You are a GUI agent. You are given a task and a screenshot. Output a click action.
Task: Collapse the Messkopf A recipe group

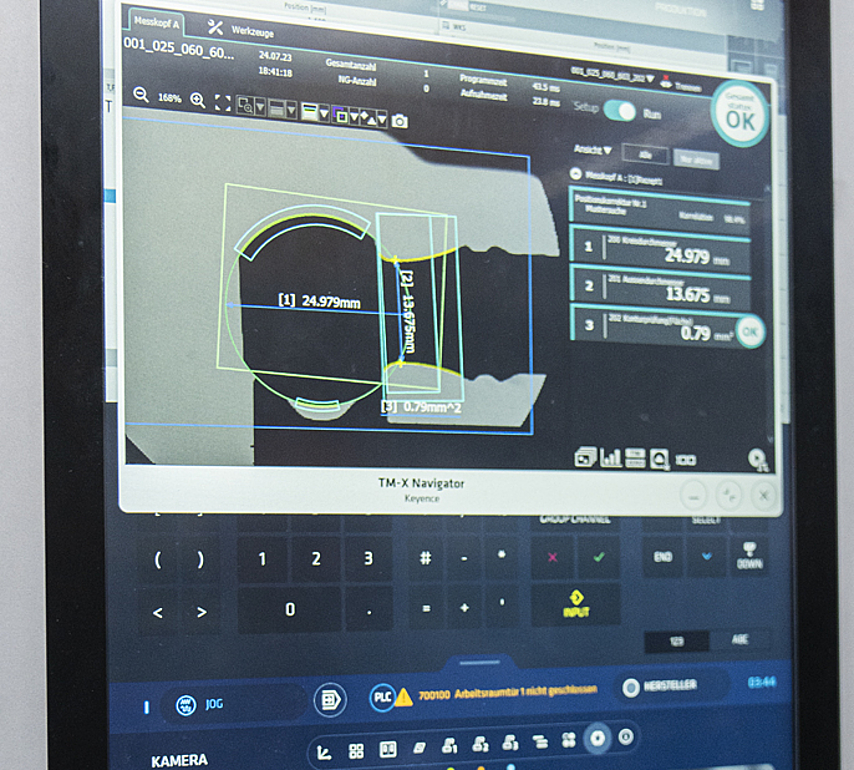[576, 174]
